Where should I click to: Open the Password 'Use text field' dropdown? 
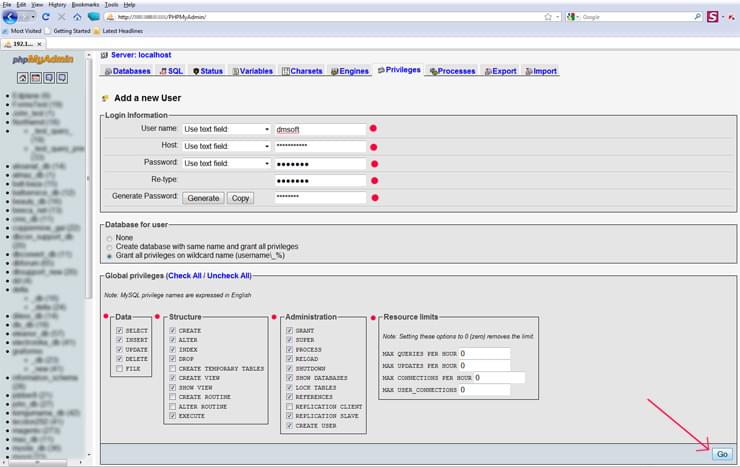pos(227,163)
